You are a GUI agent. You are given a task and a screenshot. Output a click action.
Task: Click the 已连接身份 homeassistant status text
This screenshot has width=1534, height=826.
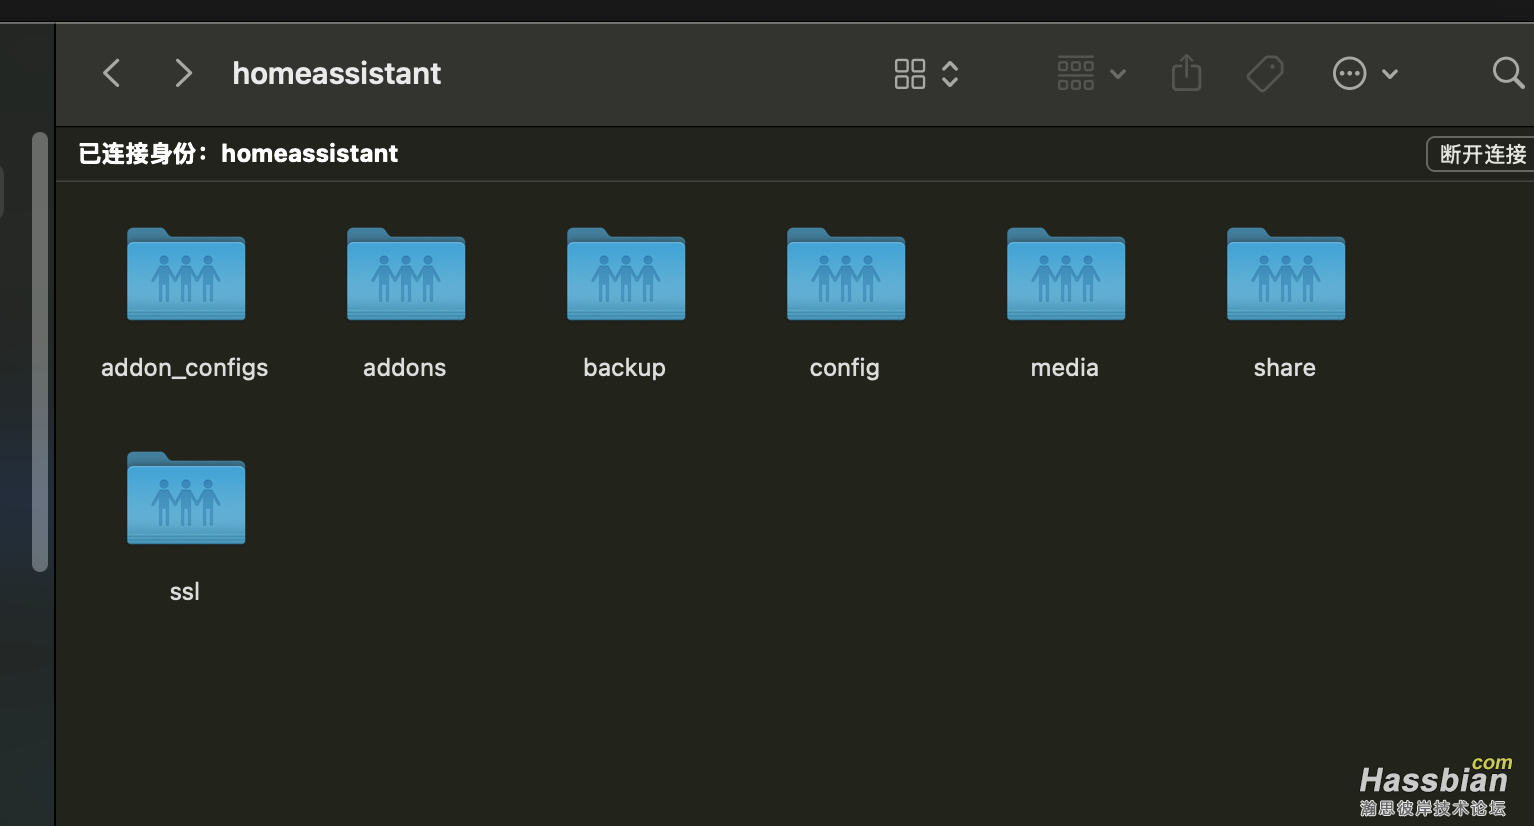(238, 153)
